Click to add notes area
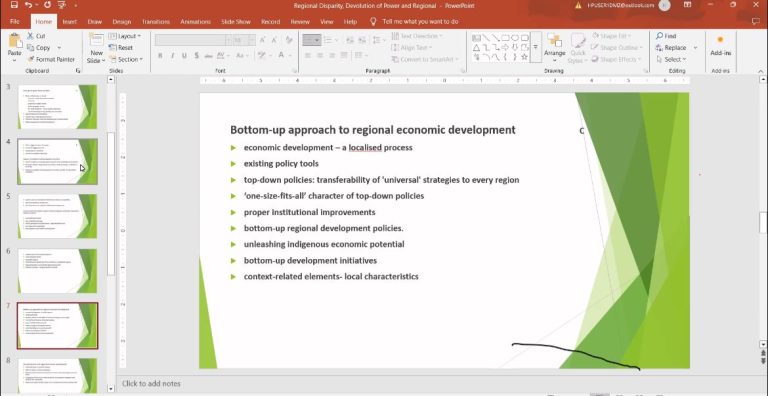 pos(151,384)
